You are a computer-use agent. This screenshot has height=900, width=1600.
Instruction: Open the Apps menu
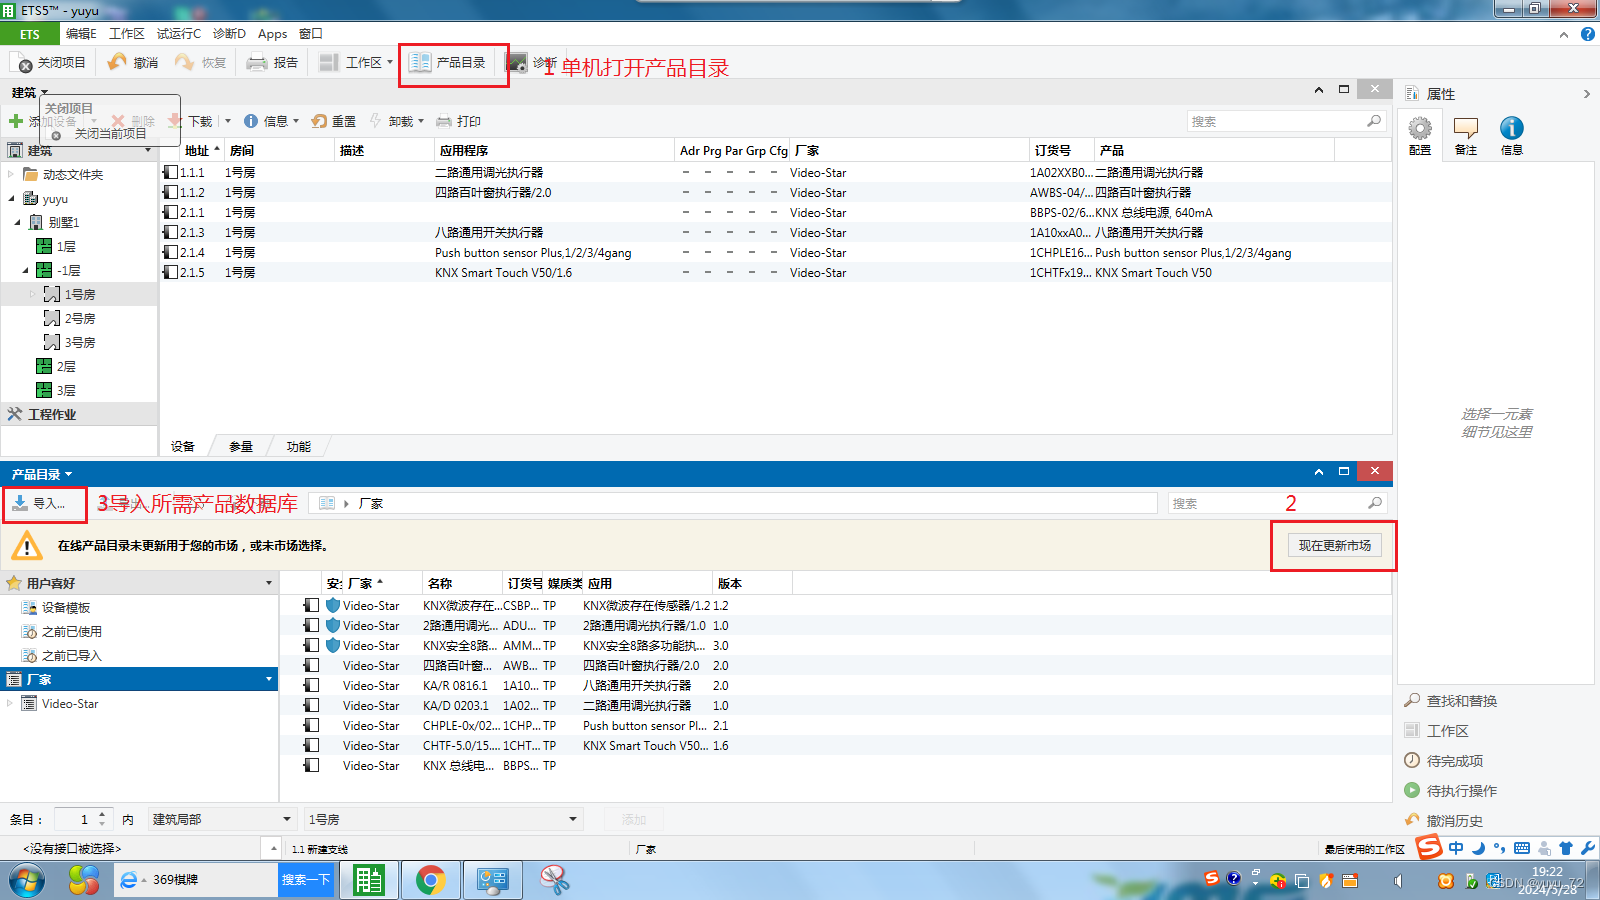(272, 34)
